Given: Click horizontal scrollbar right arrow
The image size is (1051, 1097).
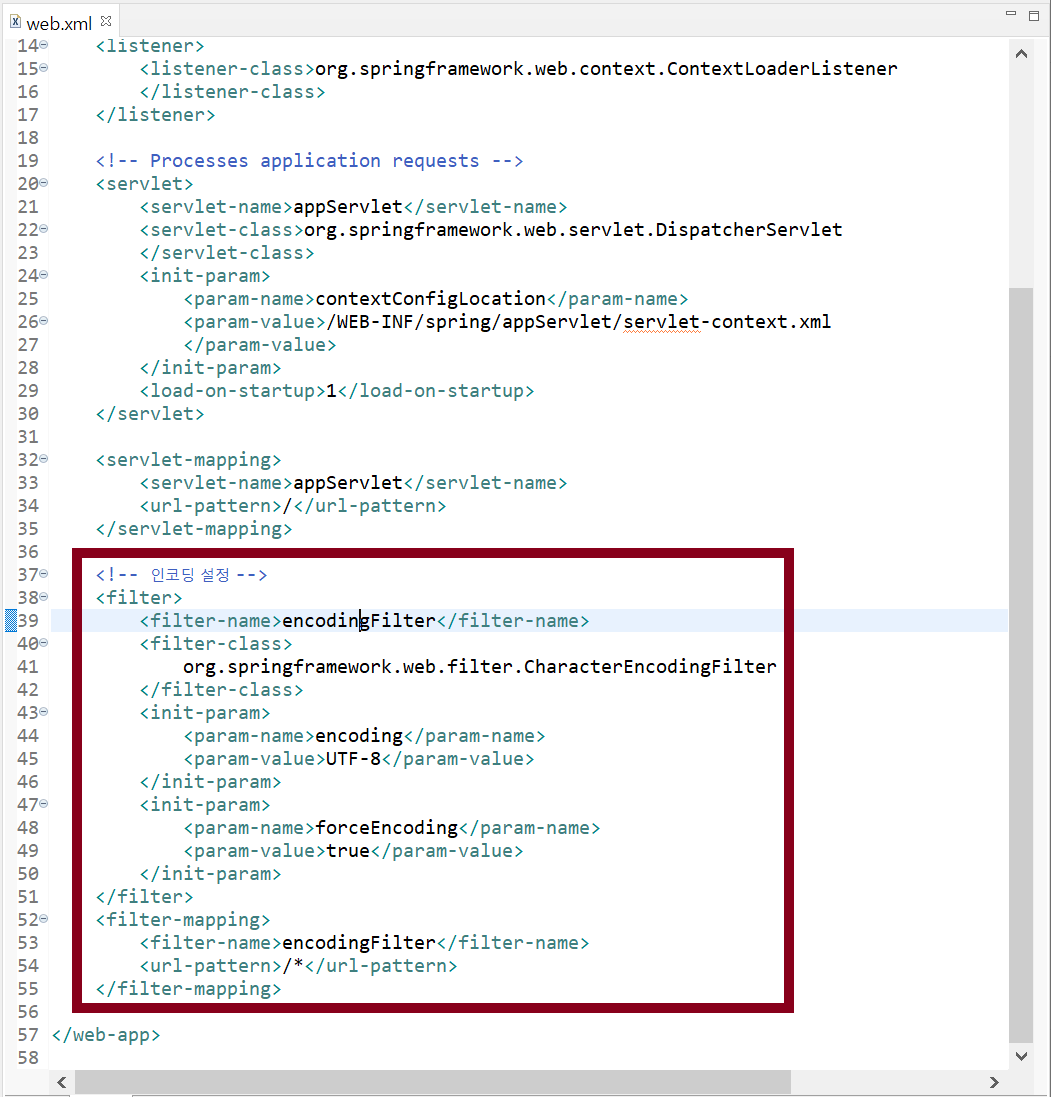Looking at the screenshot, I should [x=994, y=1082].
